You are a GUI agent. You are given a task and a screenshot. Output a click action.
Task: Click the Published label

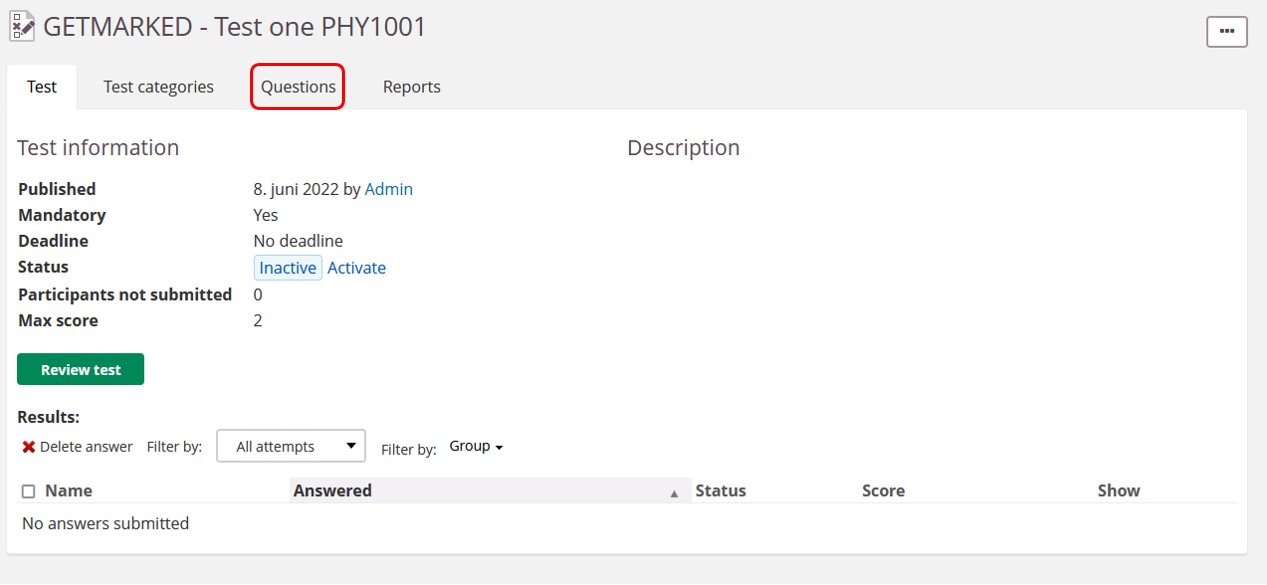pos(57,189)
